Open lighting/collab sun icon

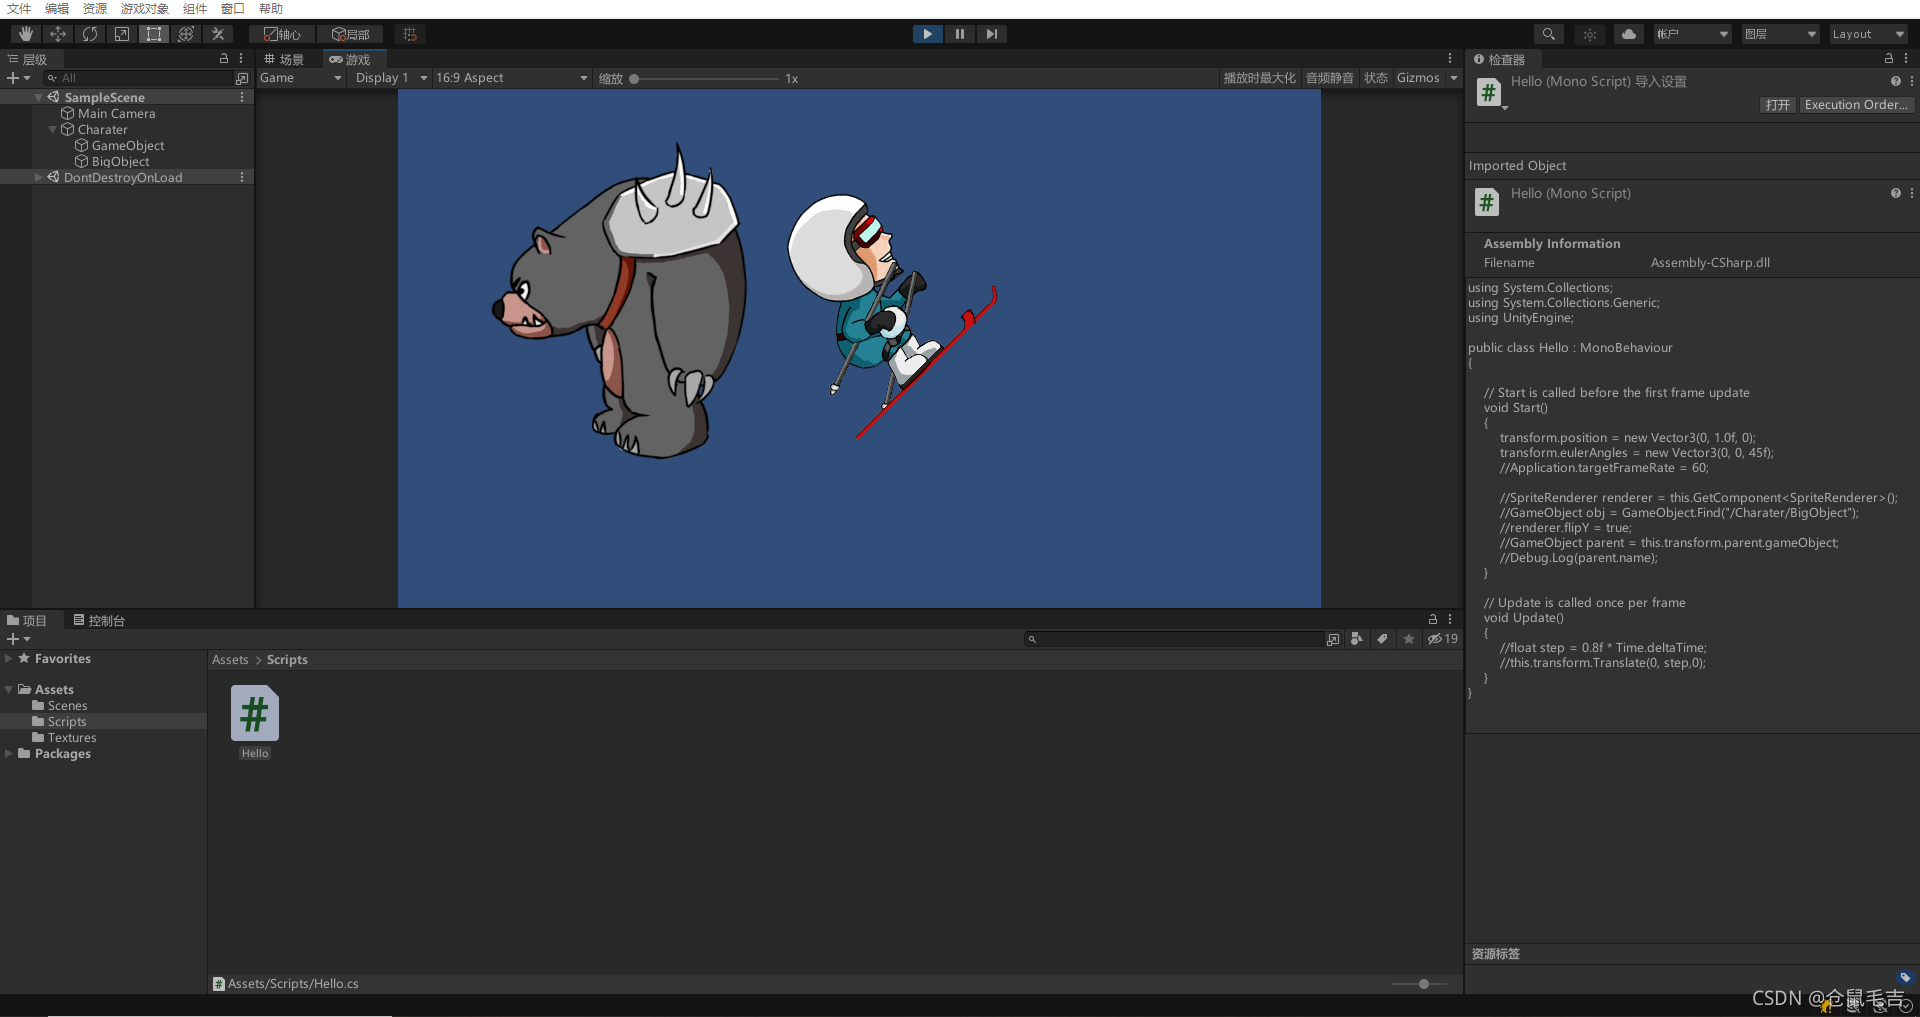pyautogui.click(x=1590, y=34)
